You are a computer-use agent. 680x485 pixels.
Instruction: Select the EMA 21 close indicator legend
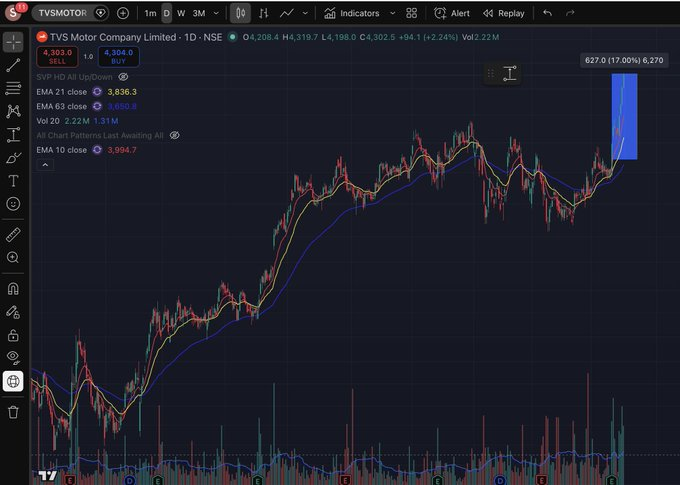[x=62, y=92]
